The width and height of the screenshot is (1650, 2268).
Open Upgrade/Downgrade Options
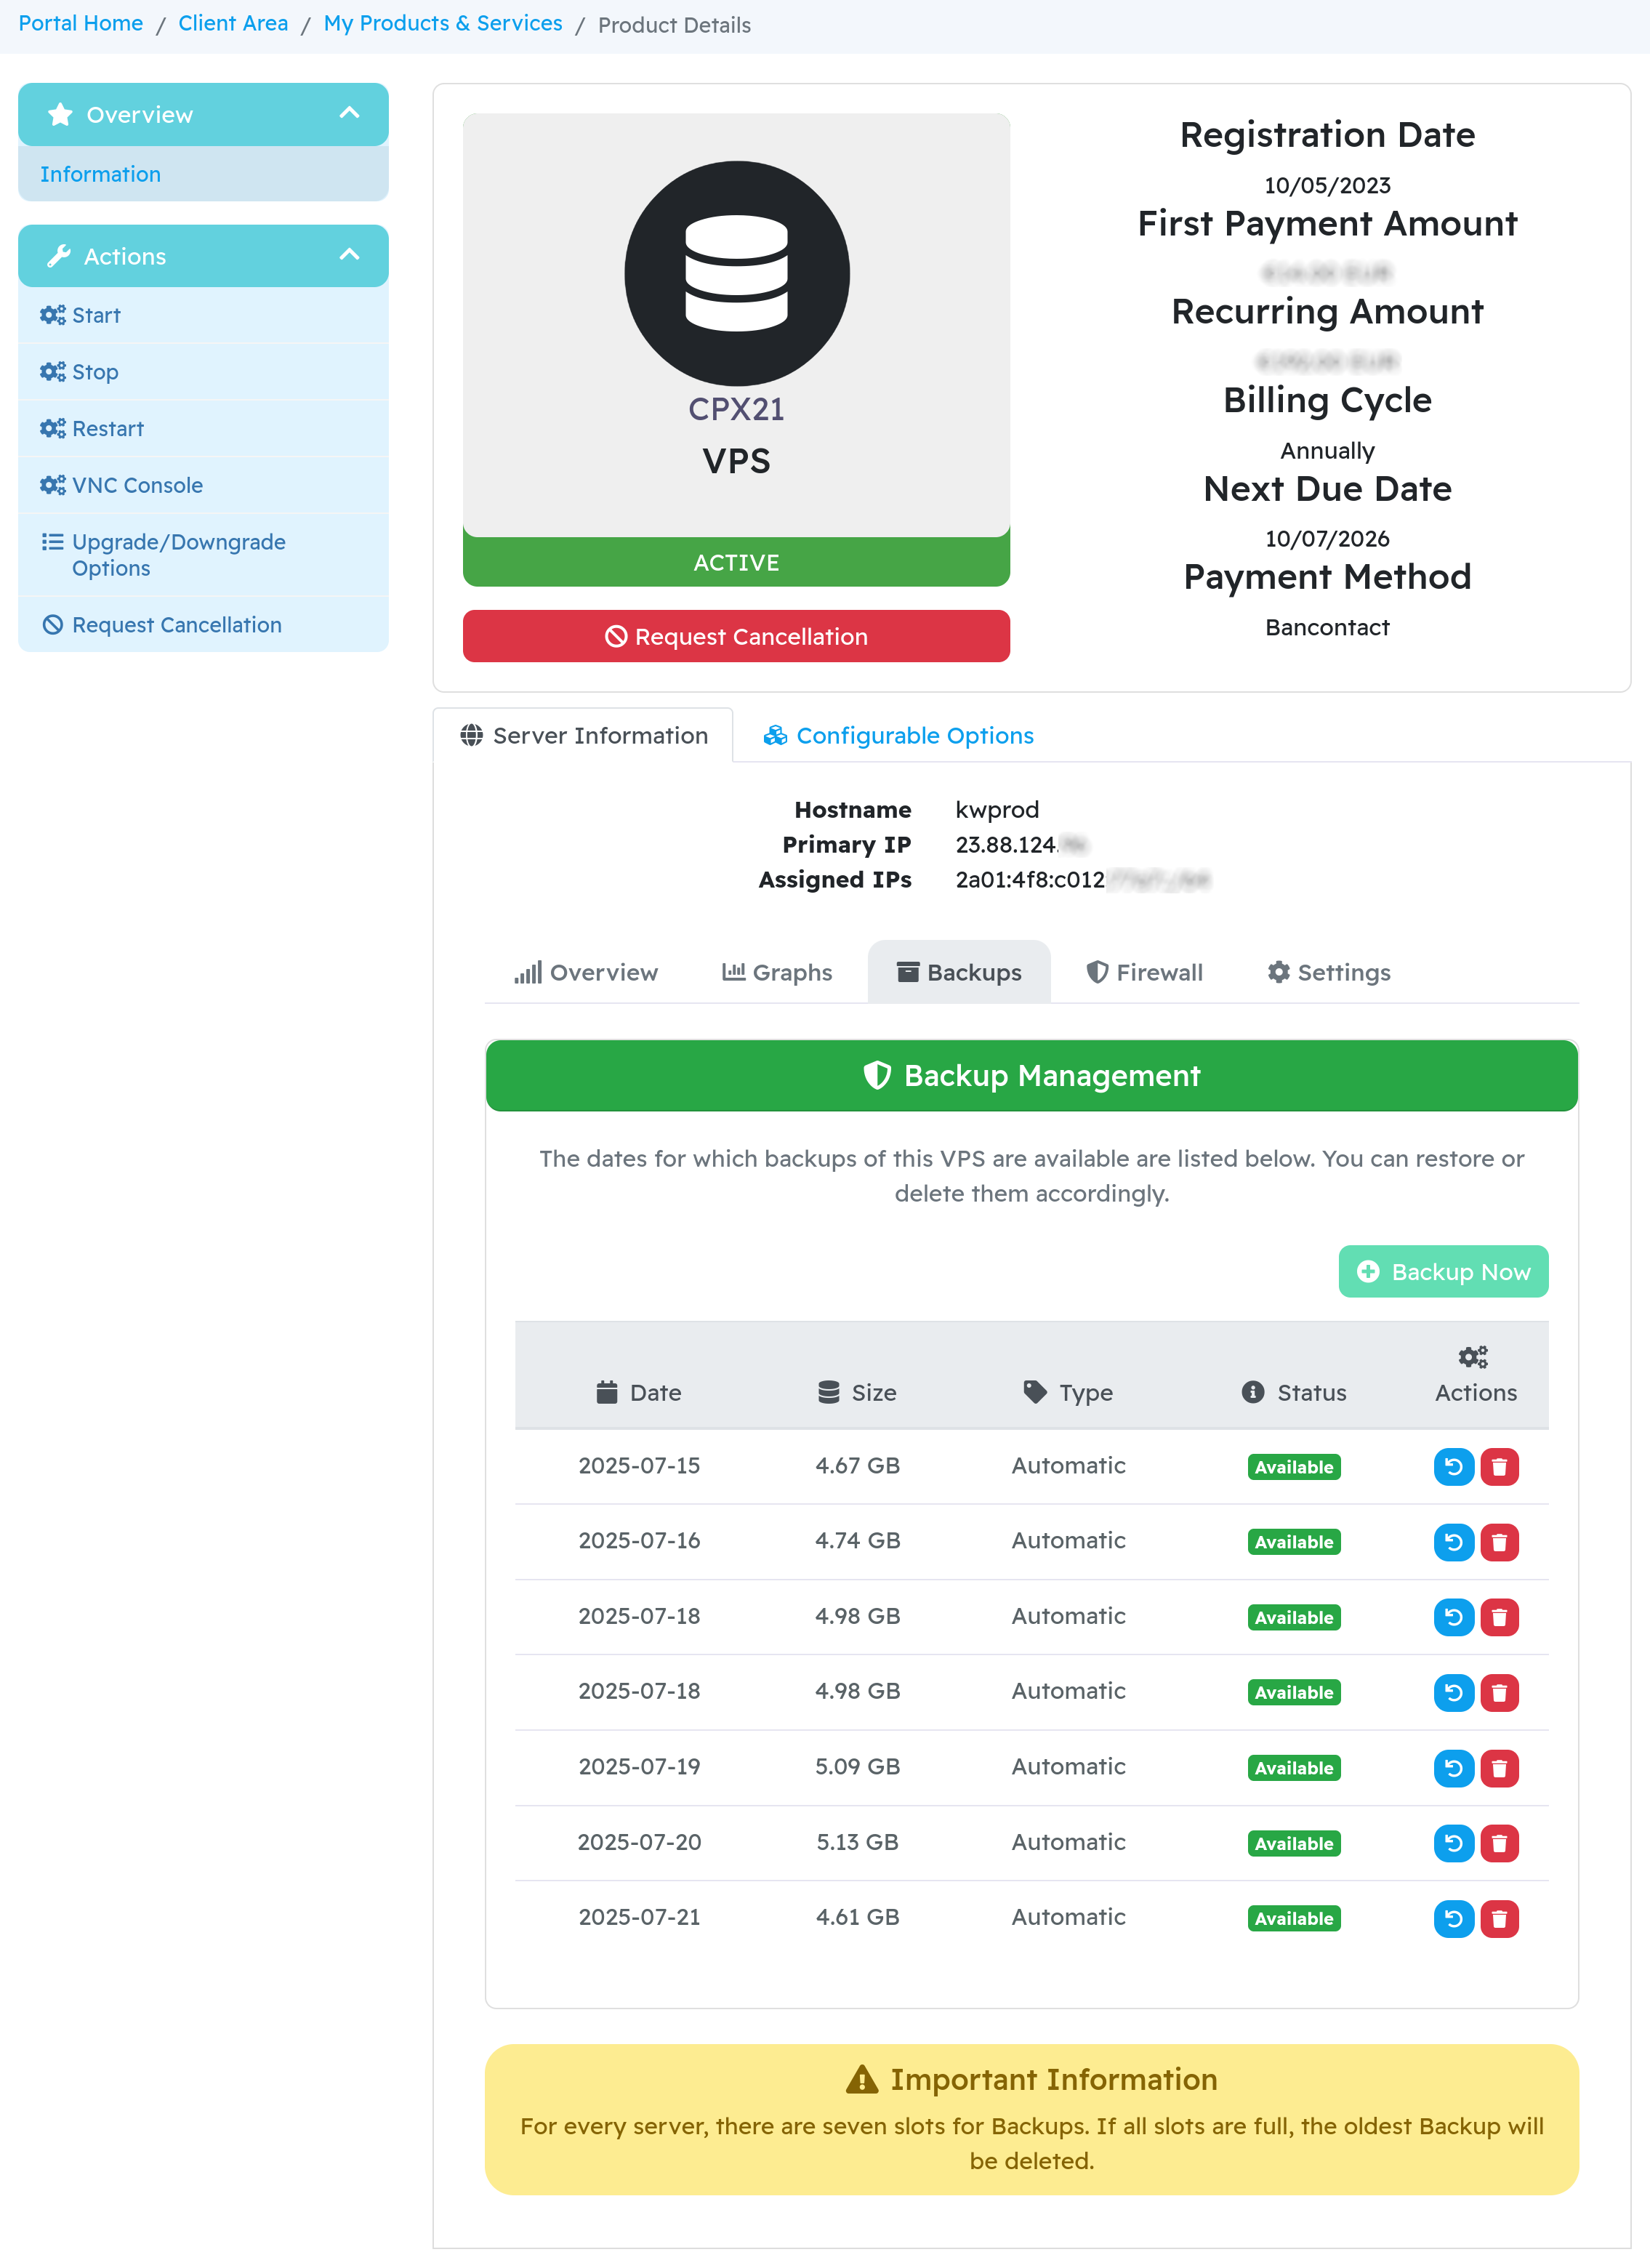point(203,555)
